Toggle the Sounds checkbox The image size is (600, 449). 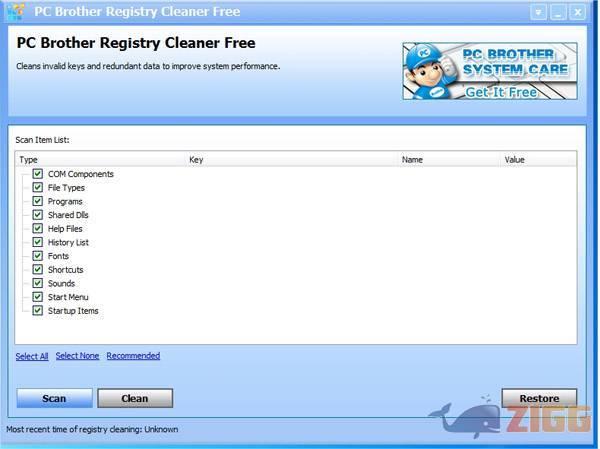pos(38,283)
